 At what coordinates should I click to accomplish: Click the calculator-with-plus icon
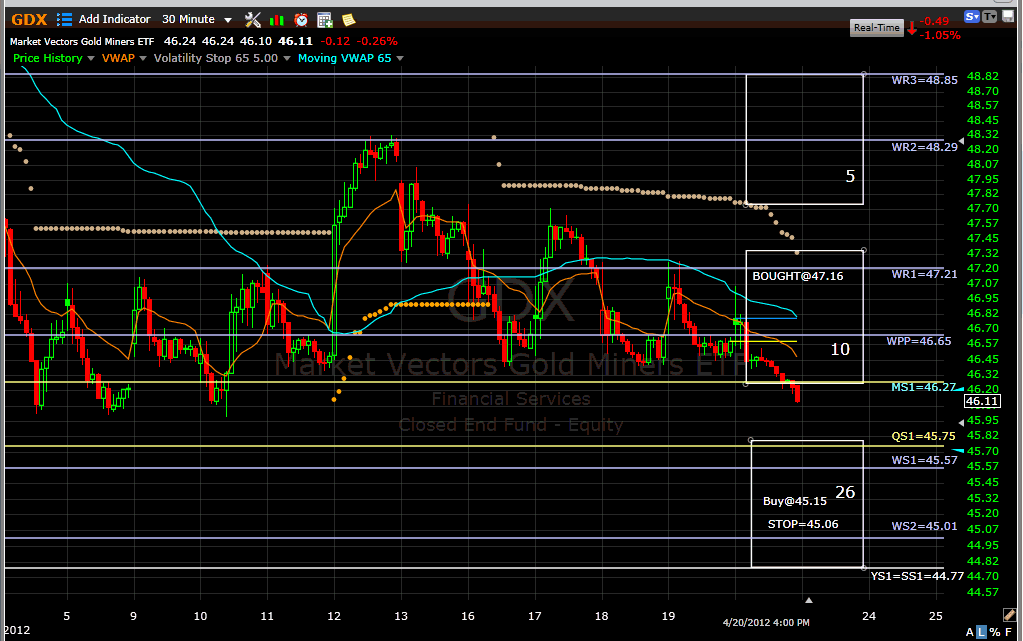(x=324, y=20)
